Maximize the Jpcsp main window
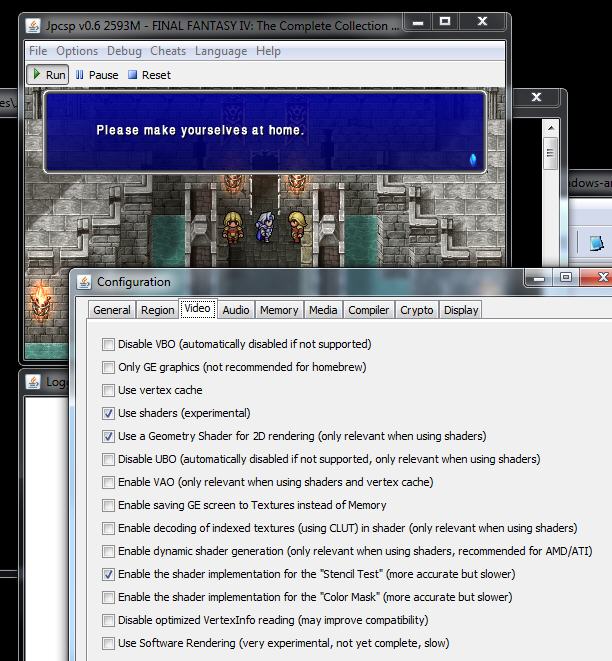Viewport: 612px width, 661px height. click(x=445, y=22)
